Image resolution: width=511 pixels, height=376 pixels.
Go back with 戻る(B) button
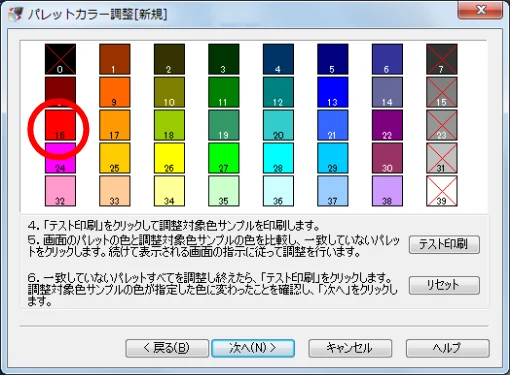167,348
